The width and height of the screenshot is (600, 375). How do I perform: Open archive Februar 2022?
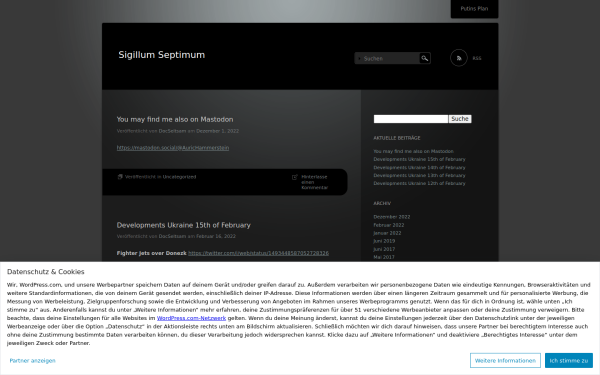(389, 225)
